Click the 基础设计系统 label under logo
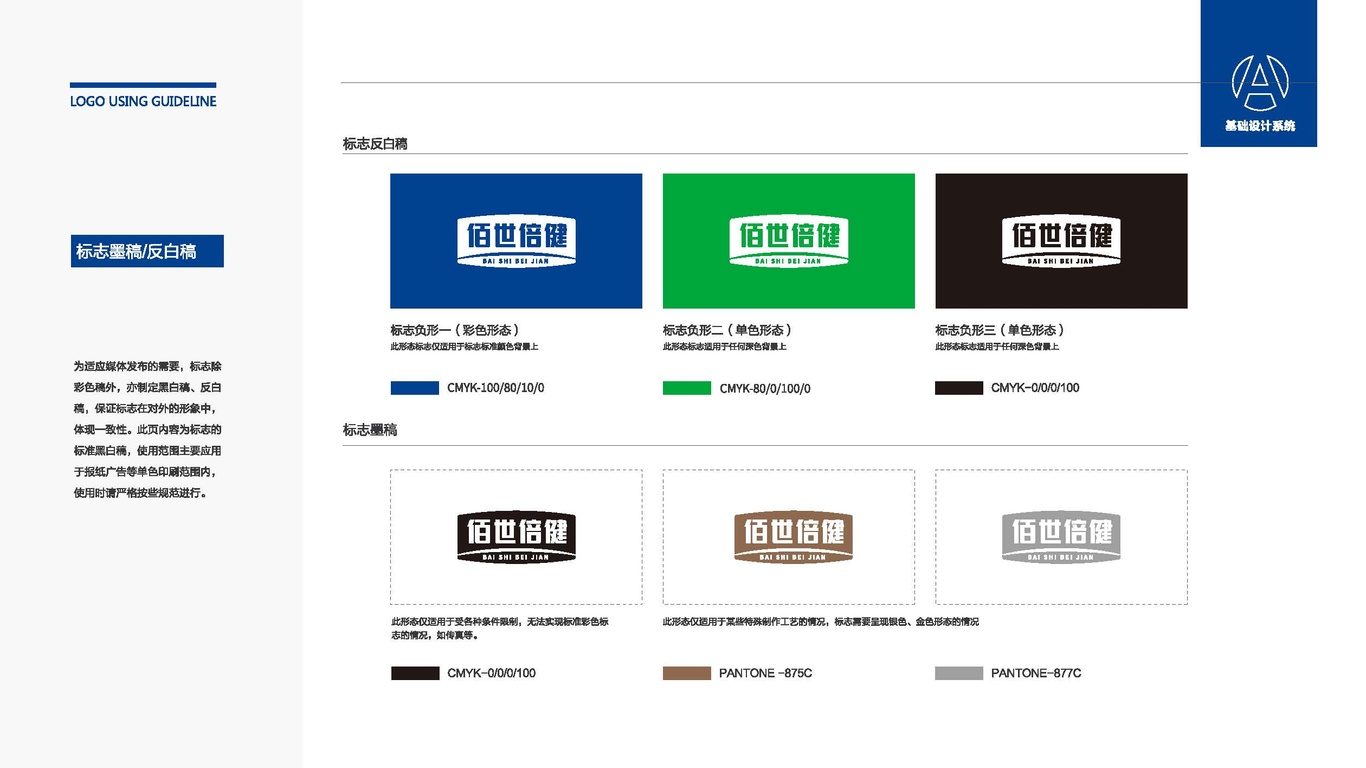 tap(1259, 126)
